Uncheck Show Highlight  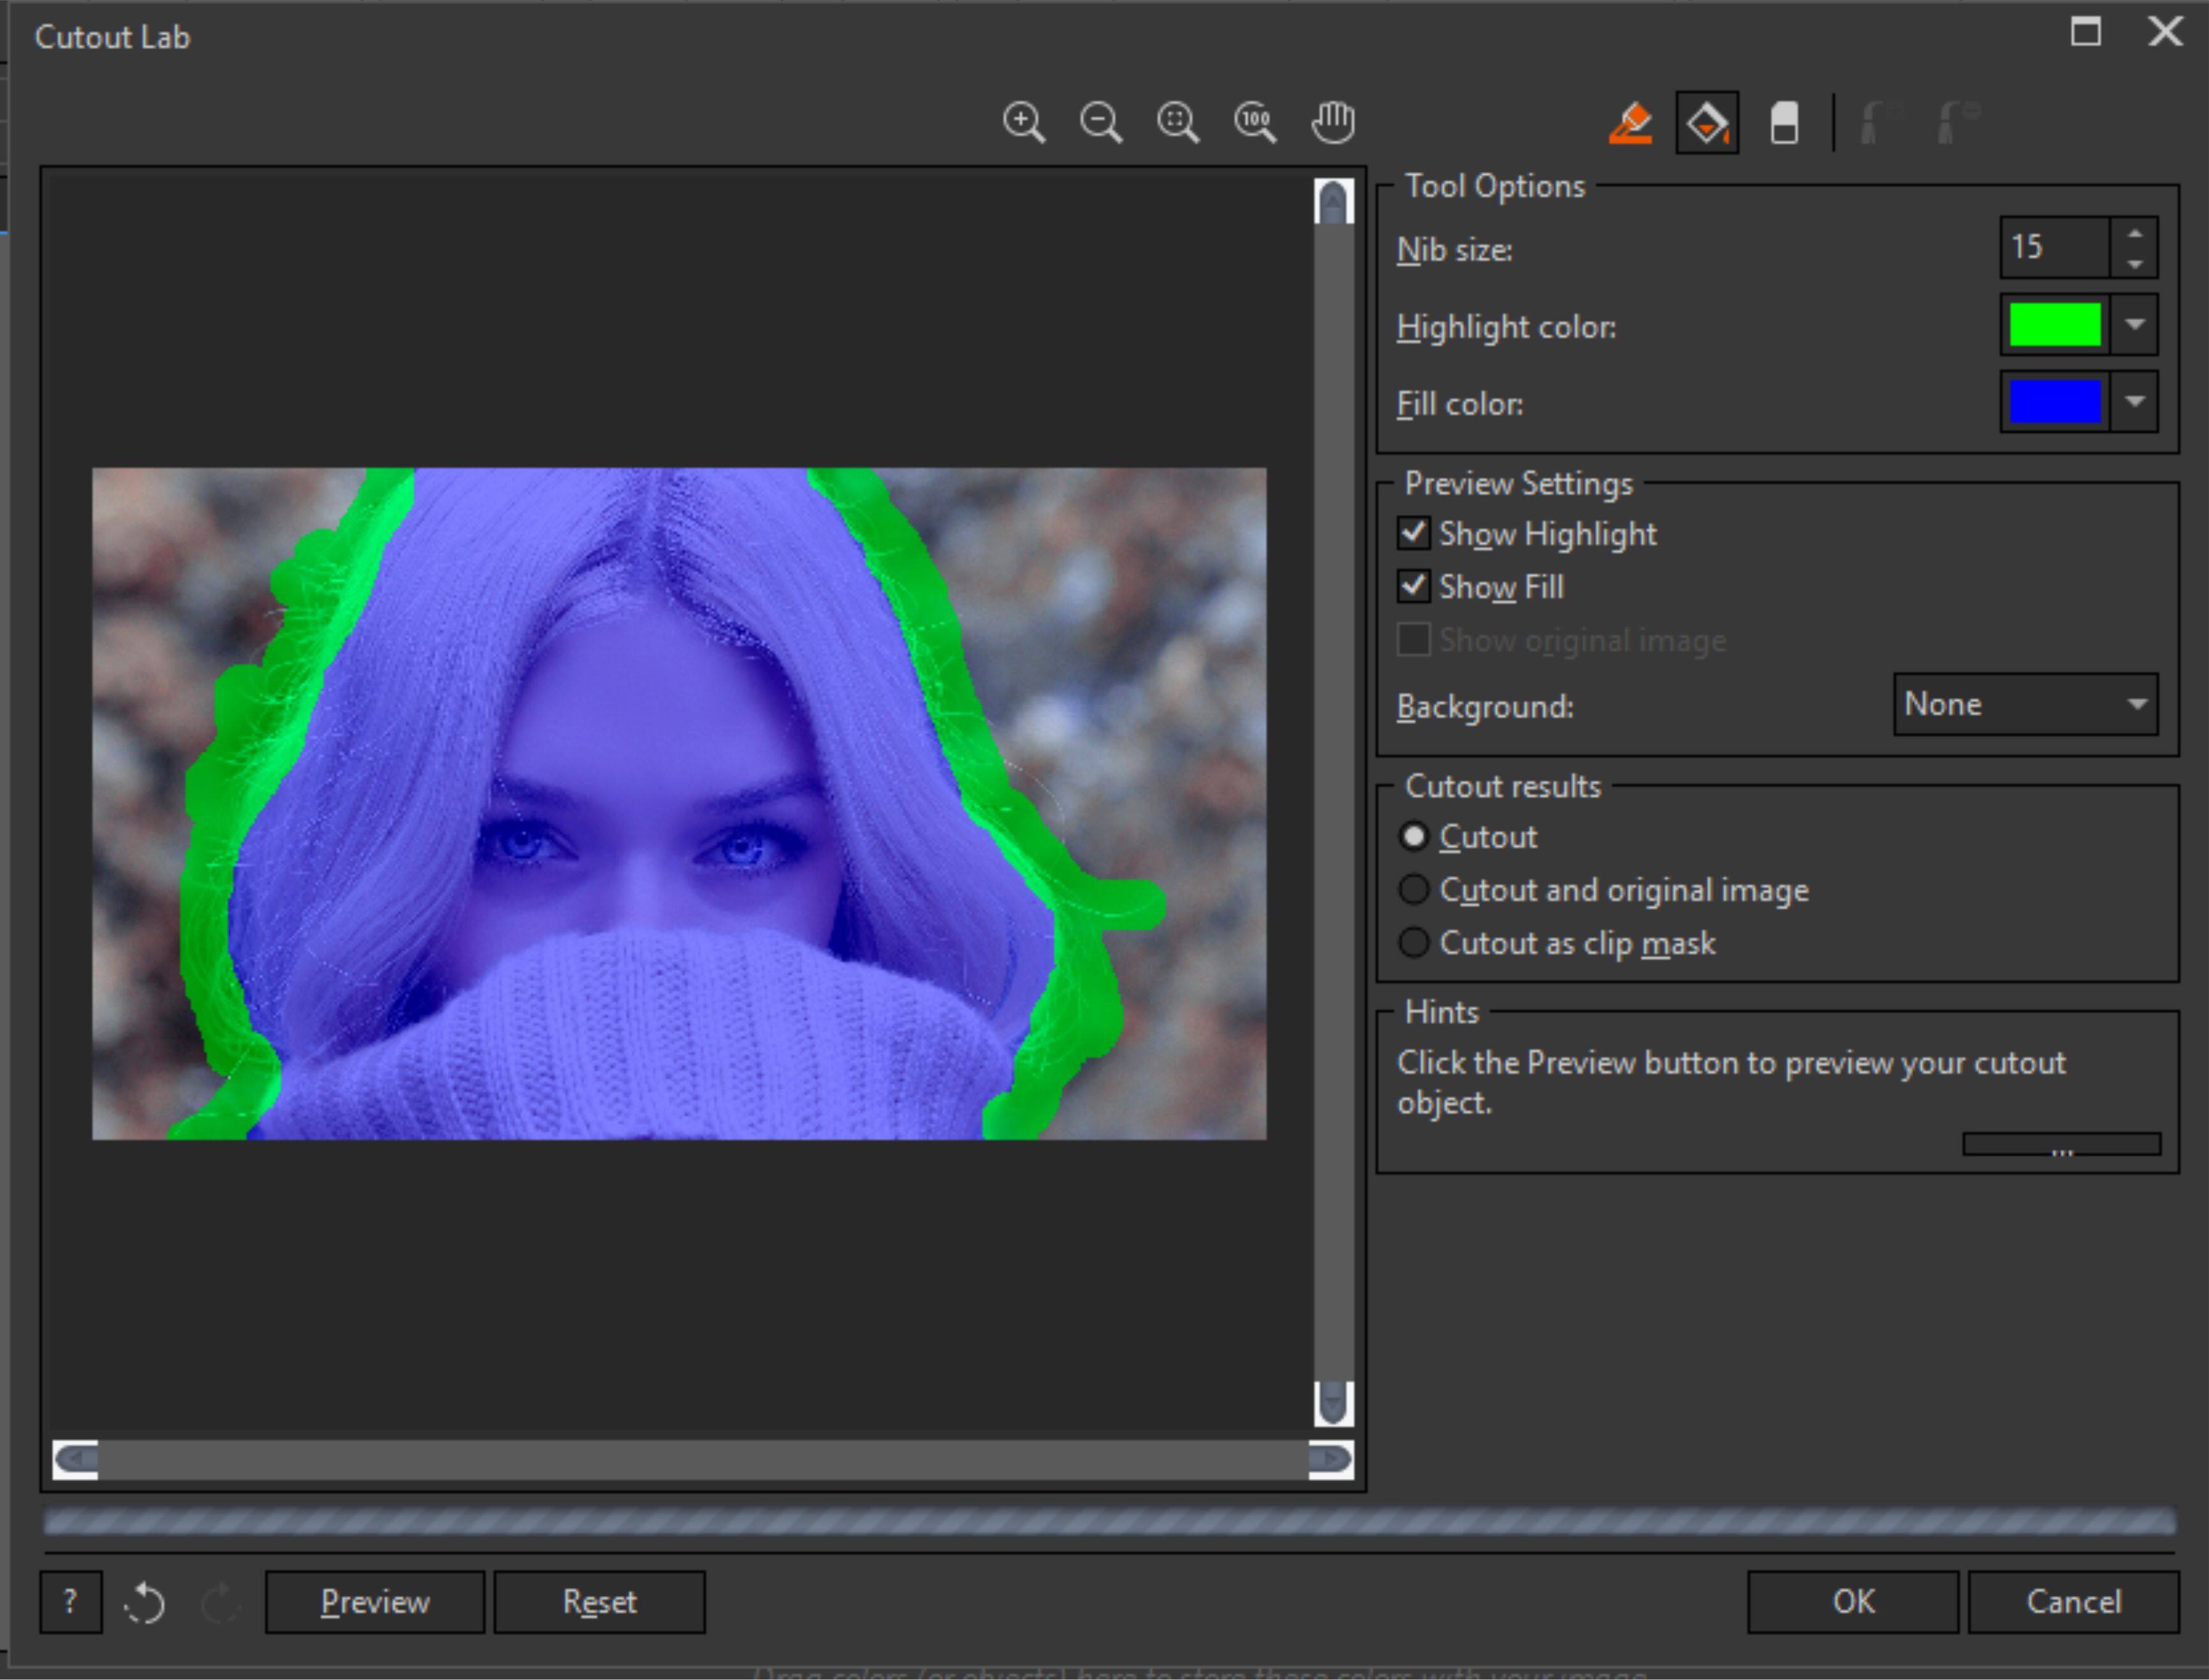pyautogui.click(x=1413, y=534)
